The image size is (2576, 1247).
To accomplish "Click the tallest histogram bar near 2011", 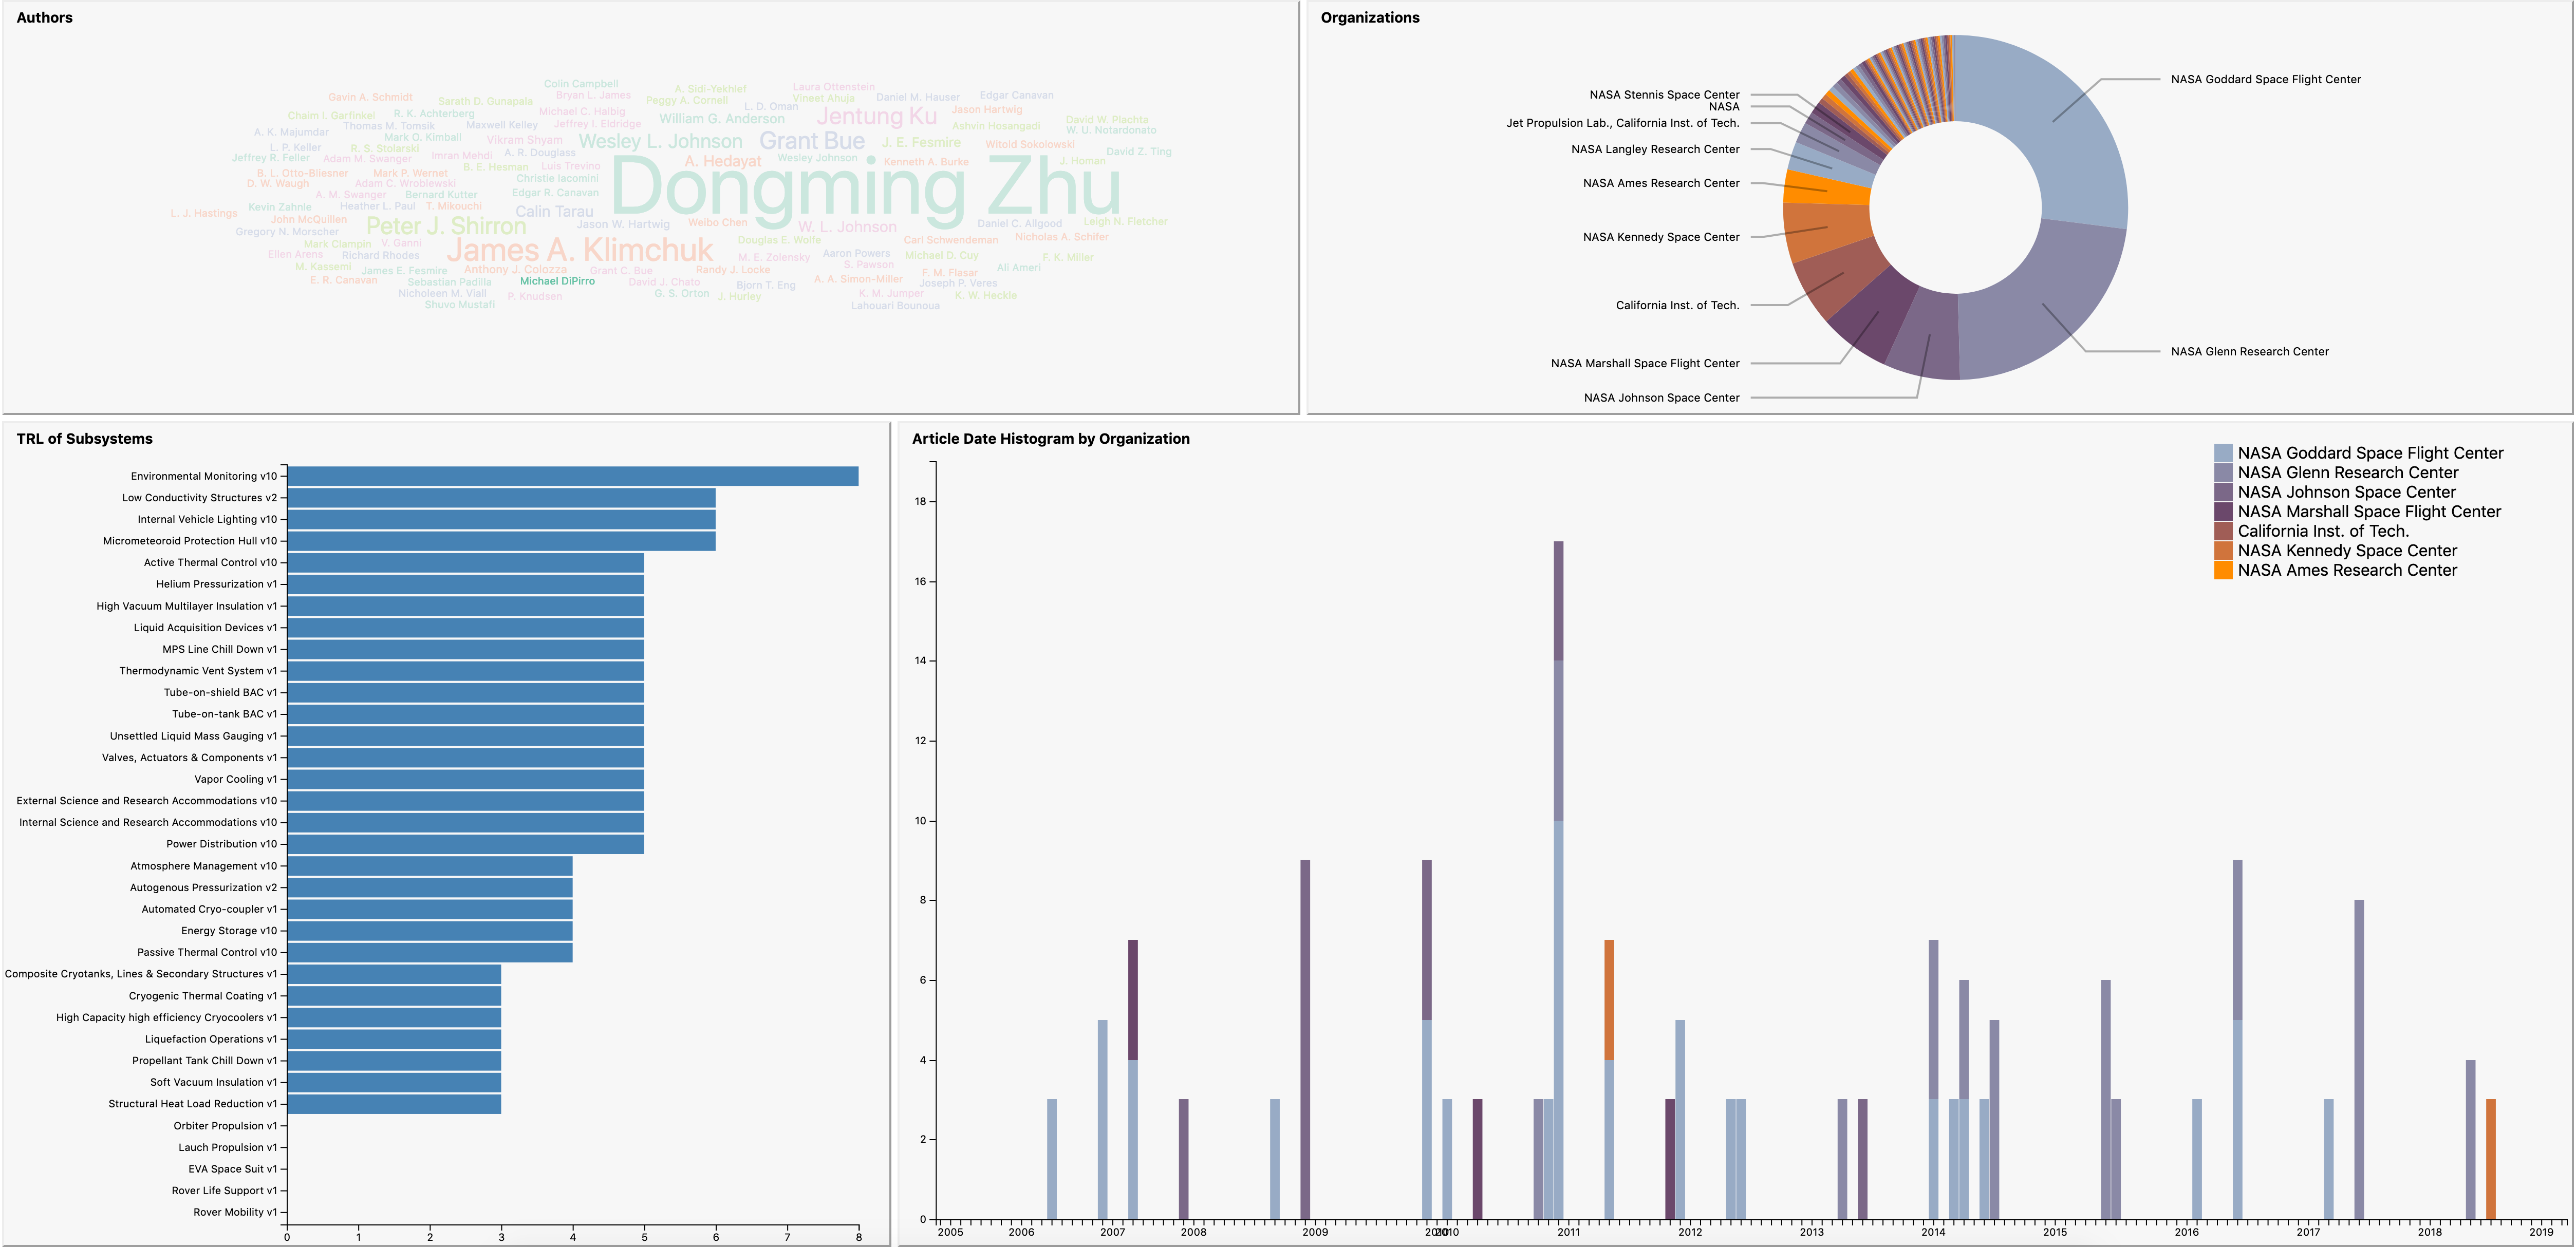I will 1558,880.
